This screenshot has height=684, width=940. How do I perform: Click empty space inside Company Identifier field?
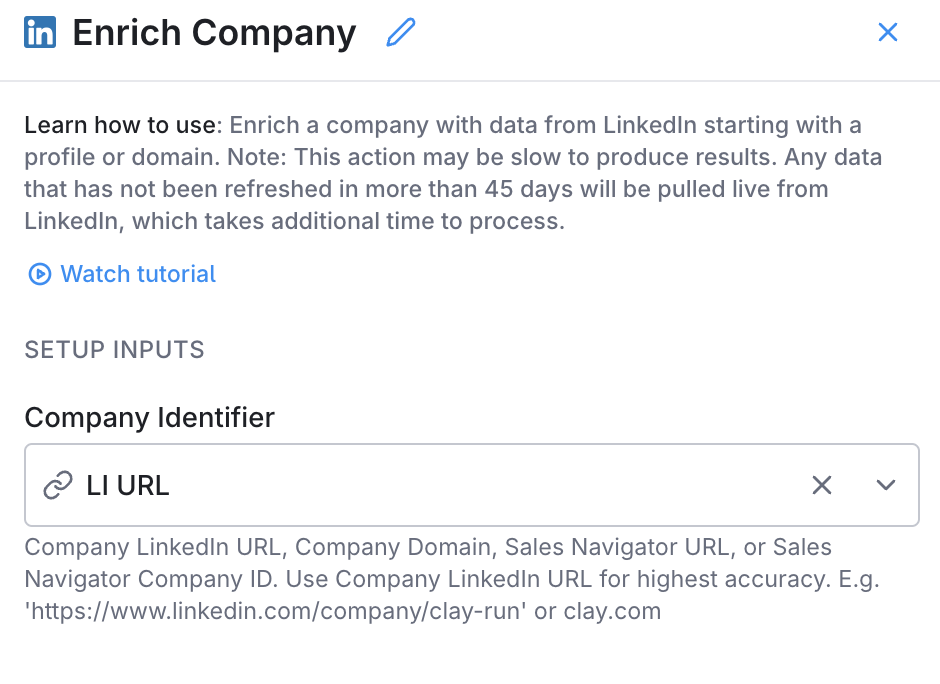480,486
